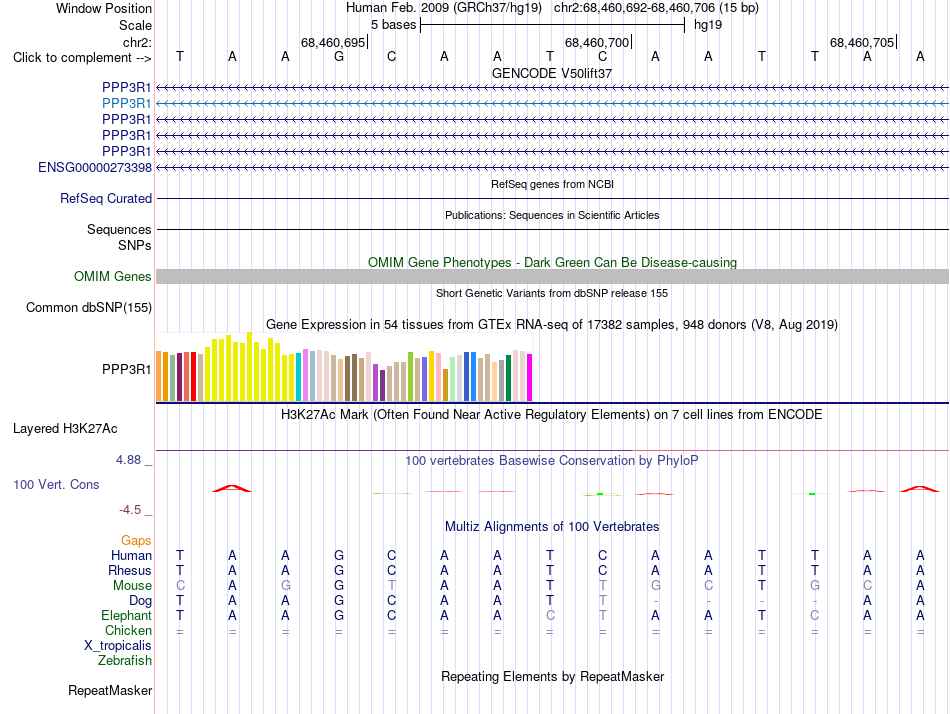The image size is (950, 714).
Task: Click the magenta bar in GTEx expression chart
Action: (530, 378)
